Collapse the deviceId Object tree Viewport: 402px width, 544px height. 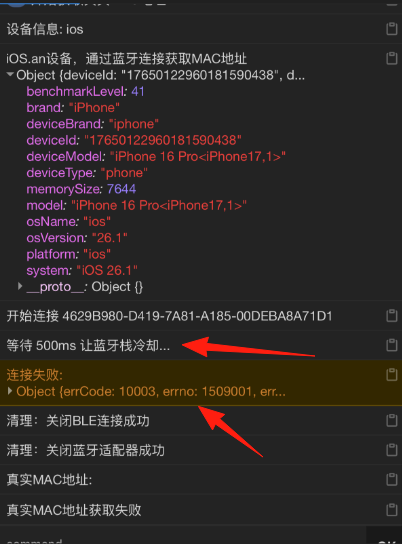pos(10,75)
